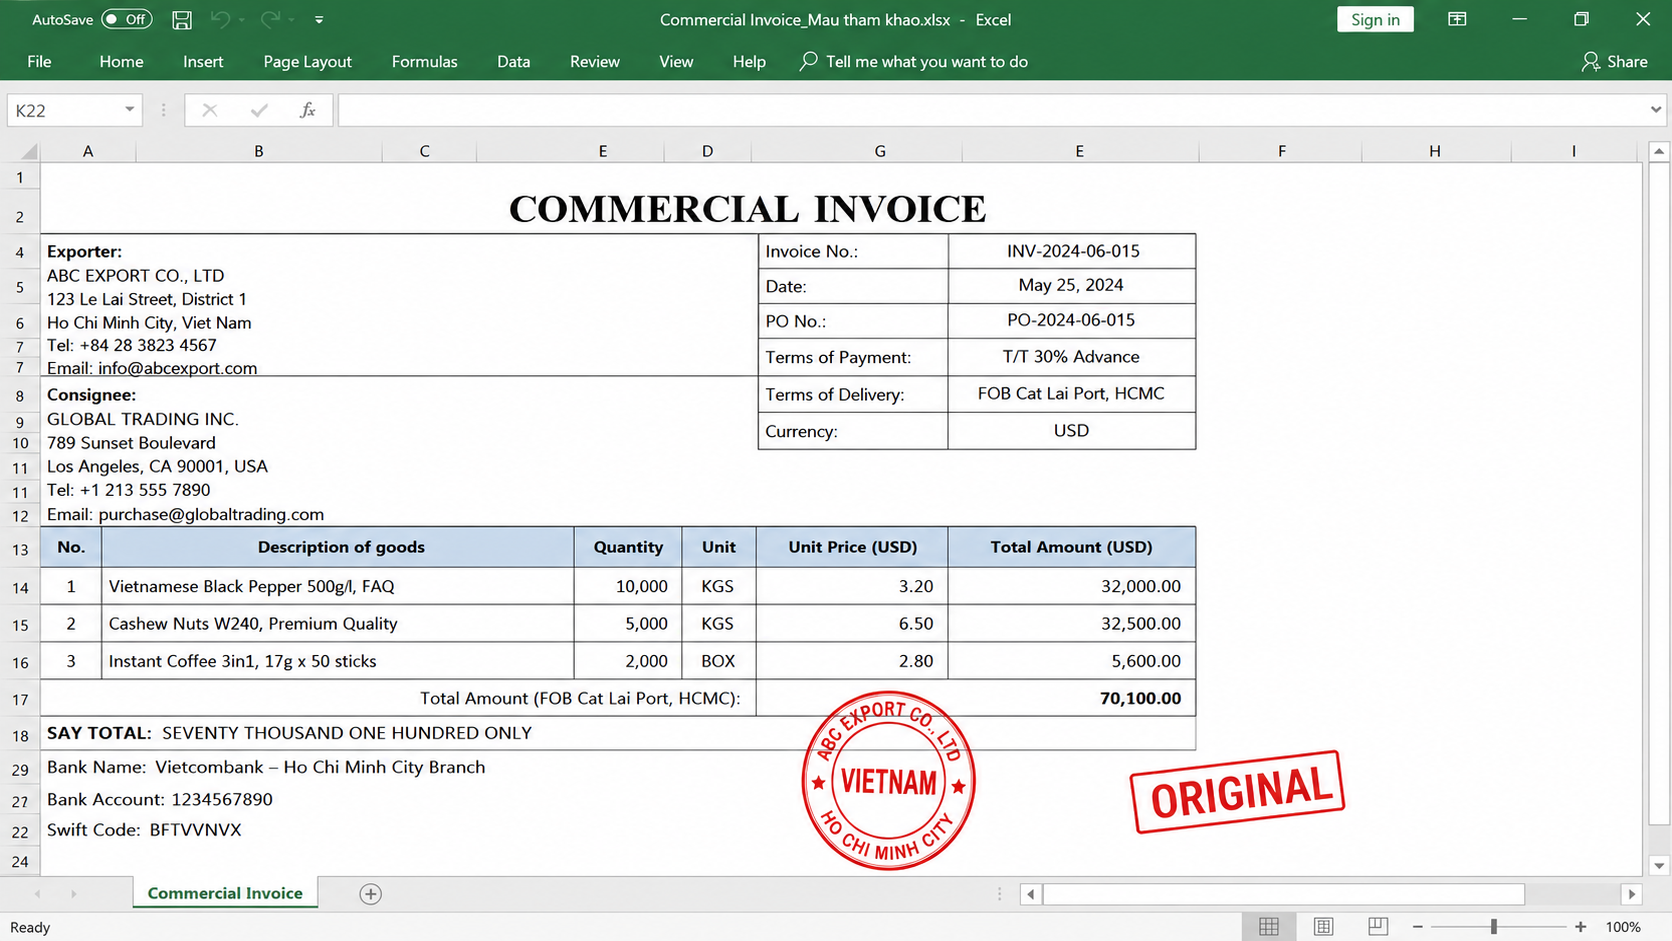
Task: Click the FOB Cat Lai Port, HCMC cell
Action: [1072, 393]
